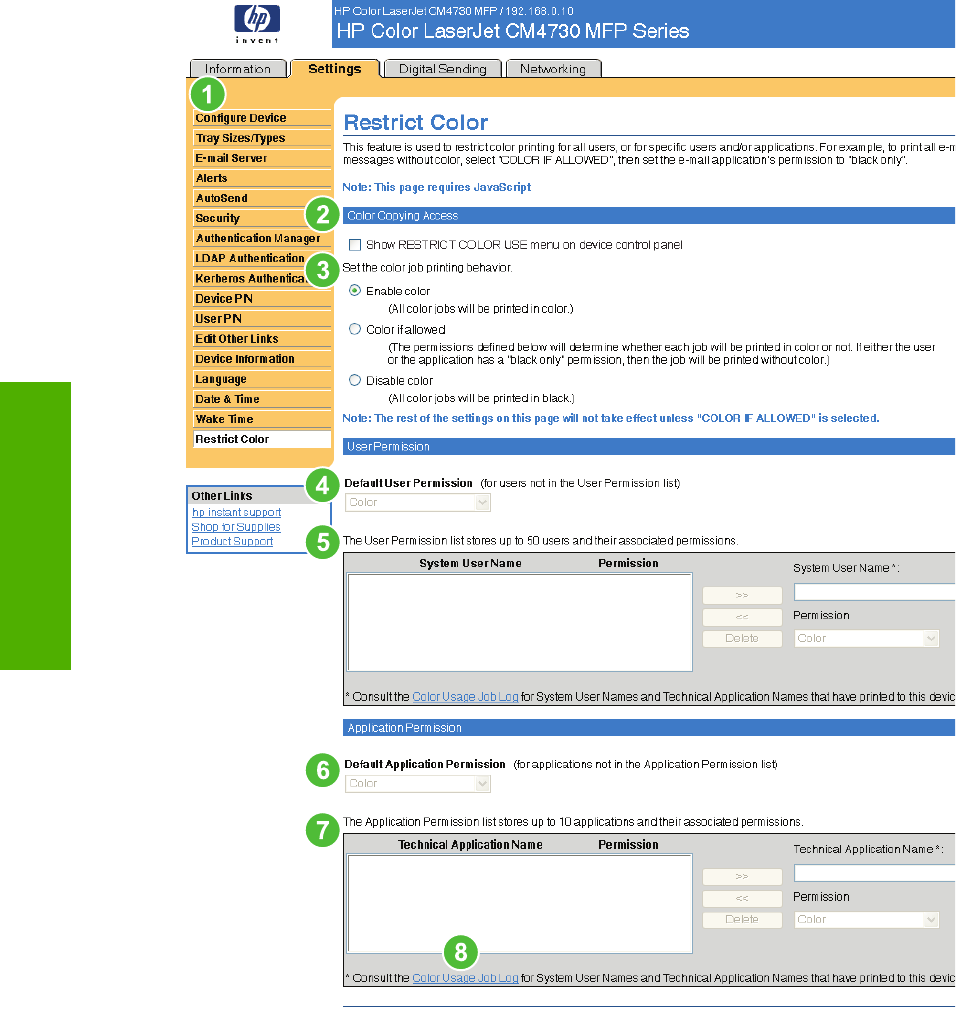Image resolution: width=956 pixels, height=1028 pixels.
Task: Switch to the Digital Sending tab
Action: [443, 69]
